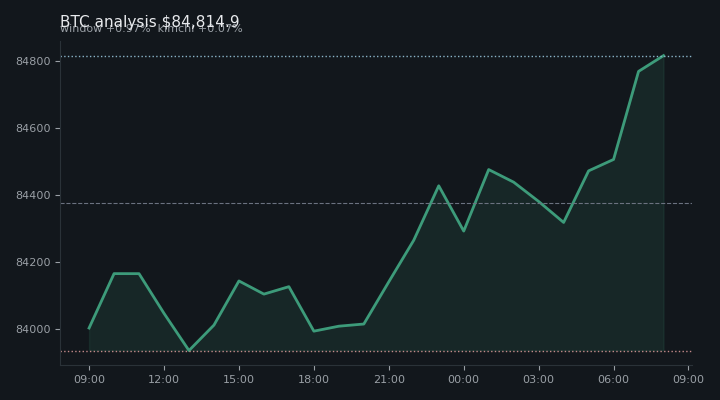This screenshot has height=400, width=720.
Task: Click the 84000 price axis label
Action: [x=33, y=329]
